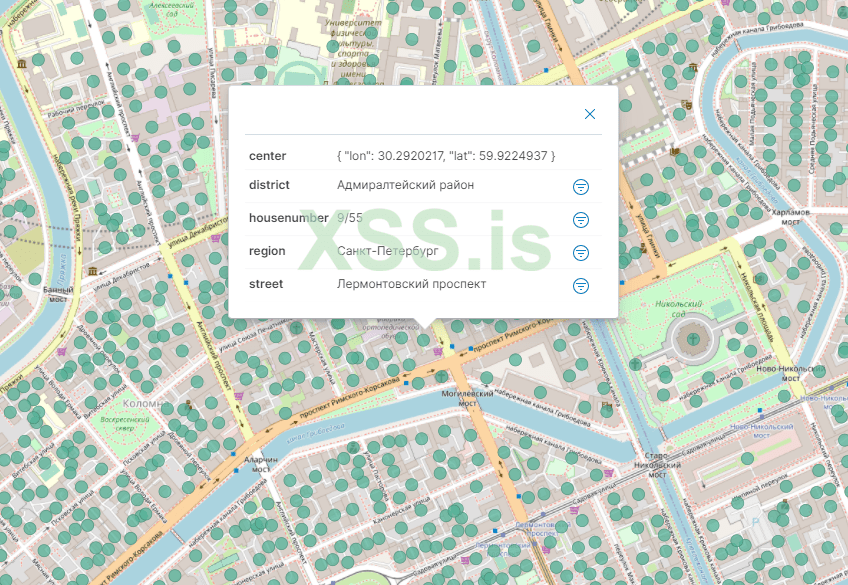Viewport: 848px width, 585px height.
Task: Click the library book icon near the dotted building
Action: point(674,151)
